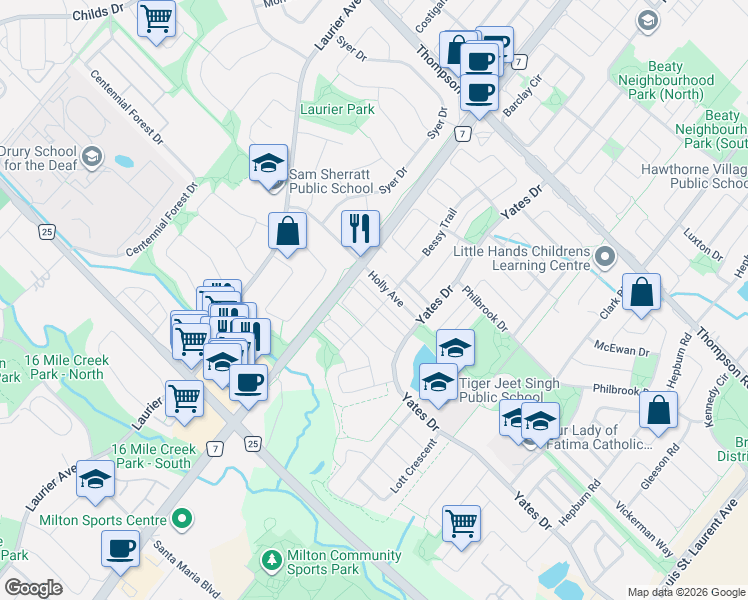Image resolution: width=748 pixels, height=600 pixels.
Task: Click the restaurant marker near Holly Ave
Action: (361, 230)
